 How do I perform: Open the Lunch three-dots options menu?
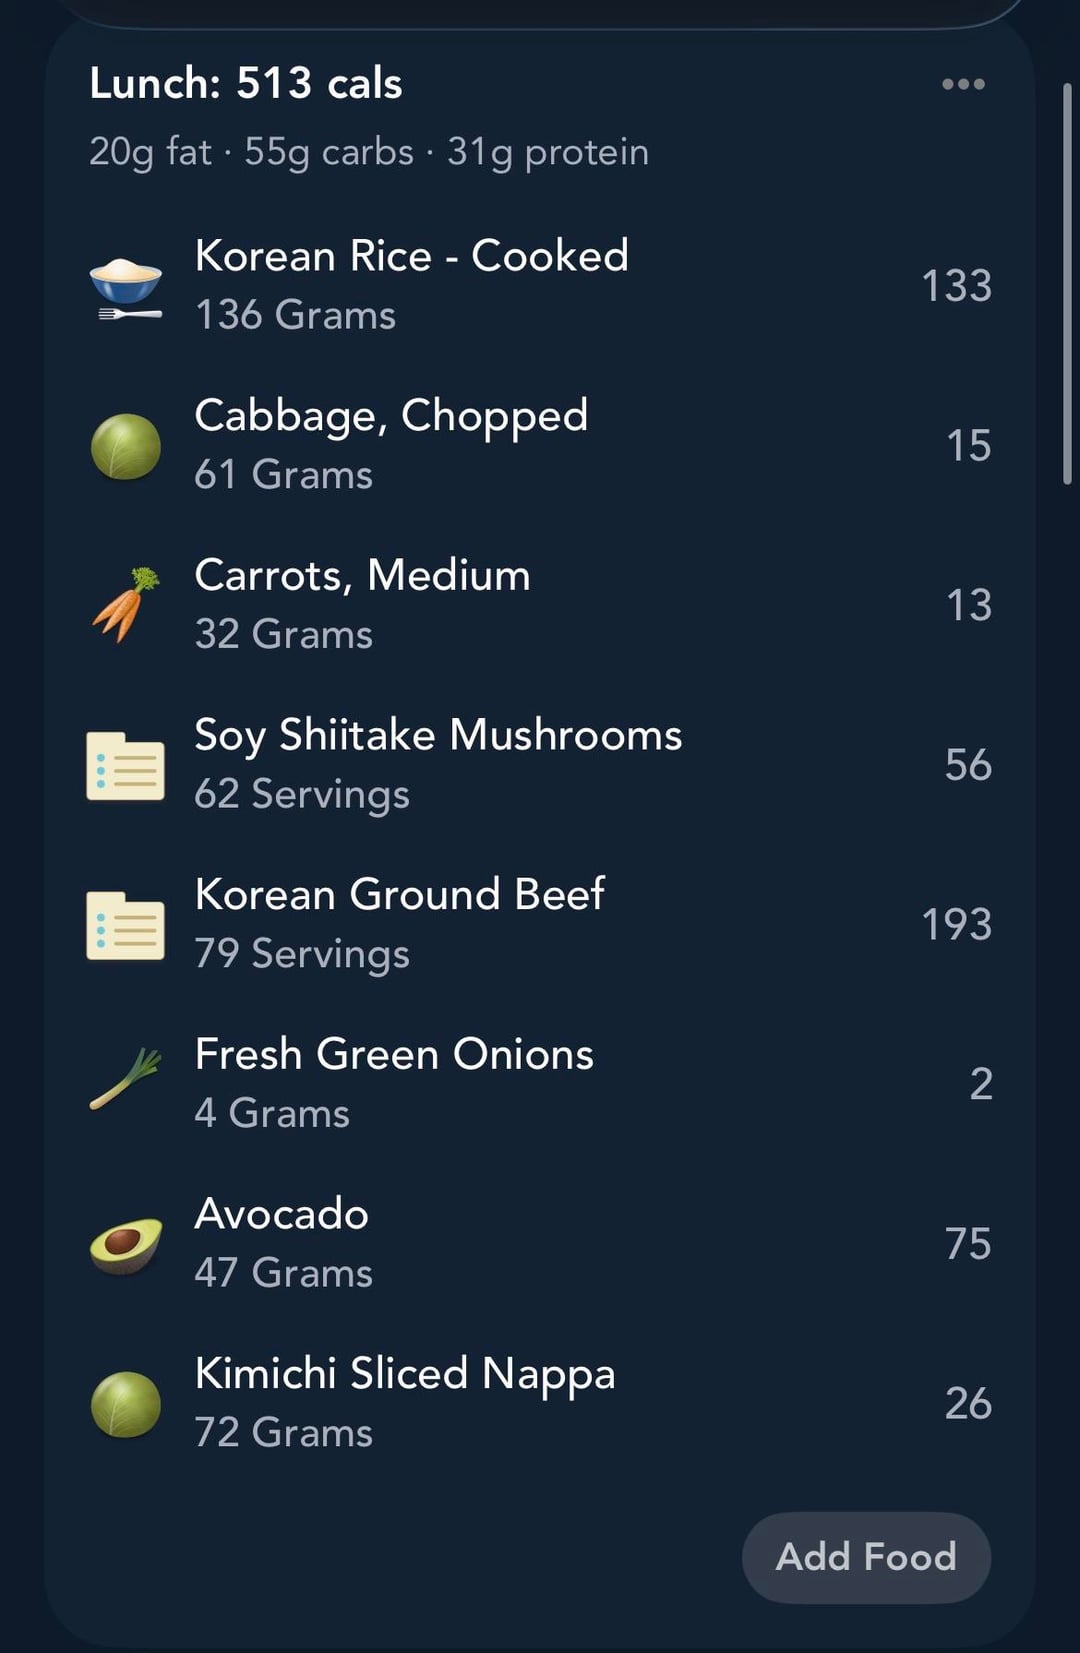(963, 85)
